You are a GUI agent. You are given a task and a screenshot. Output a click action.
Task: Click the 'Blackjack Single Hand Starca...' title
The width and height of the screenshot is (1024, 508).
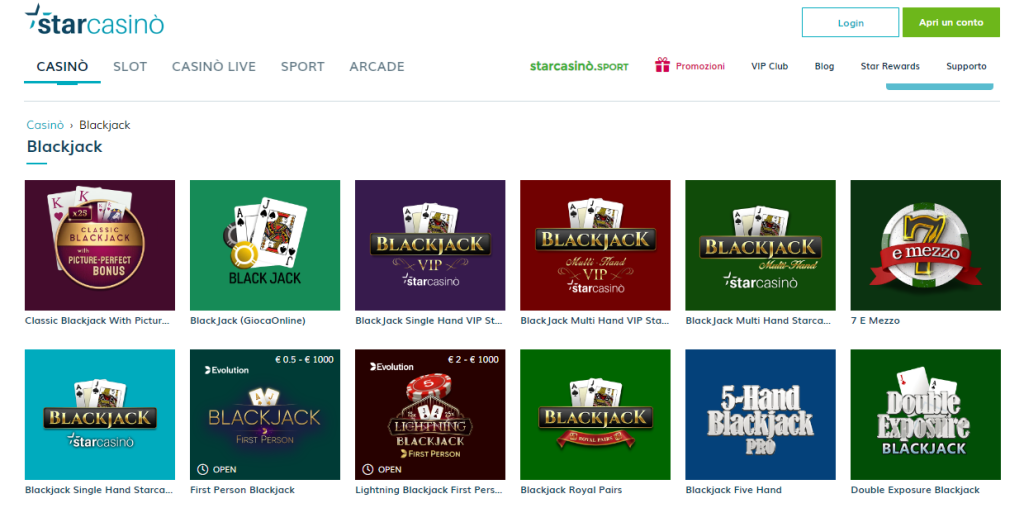(99, 490)
